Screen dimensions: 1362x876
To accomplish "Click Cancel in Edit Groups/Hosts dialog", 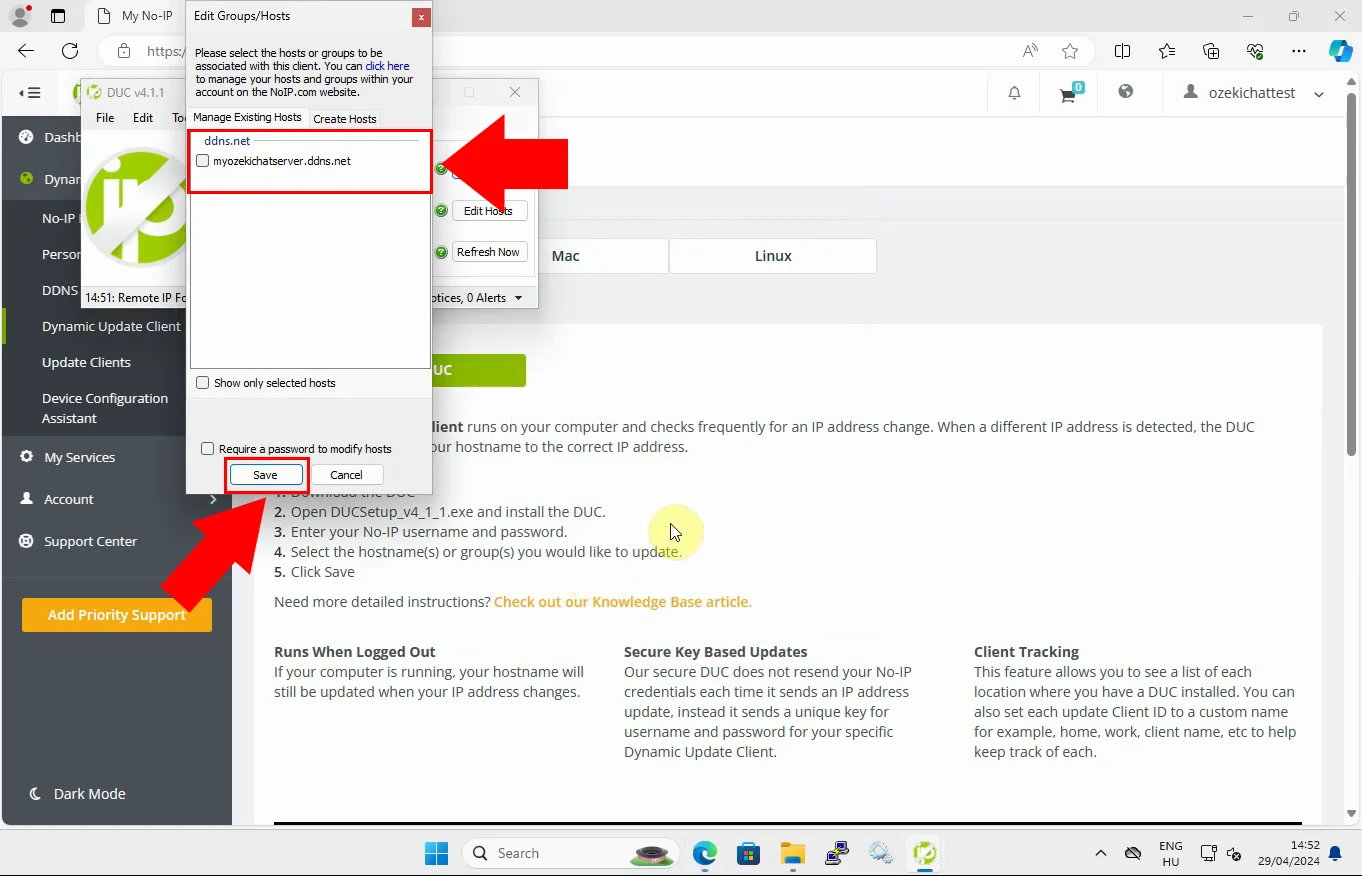I will 346,475.
